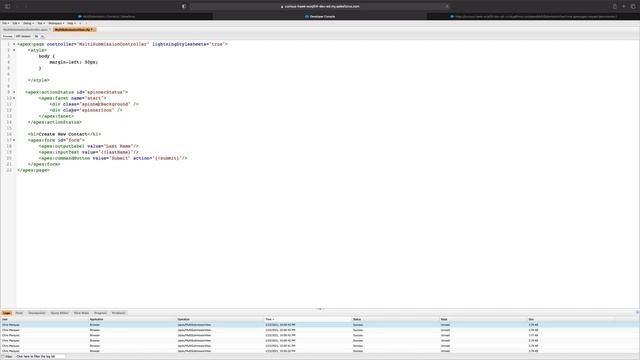Switch to the Progress panel tab

[x=100, y=313]
